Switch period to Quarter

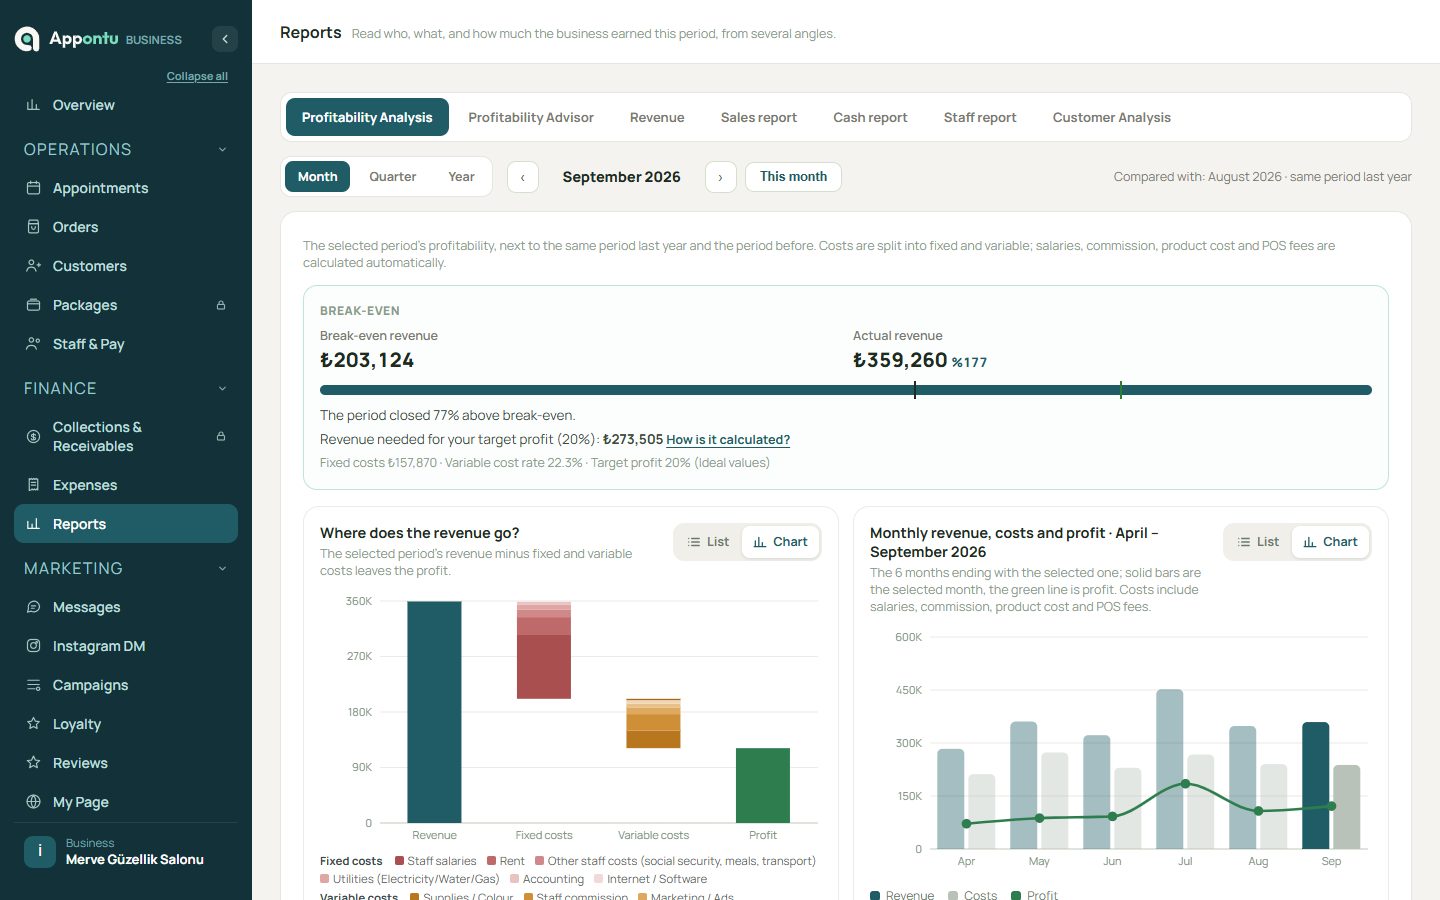tap(393, 177)
